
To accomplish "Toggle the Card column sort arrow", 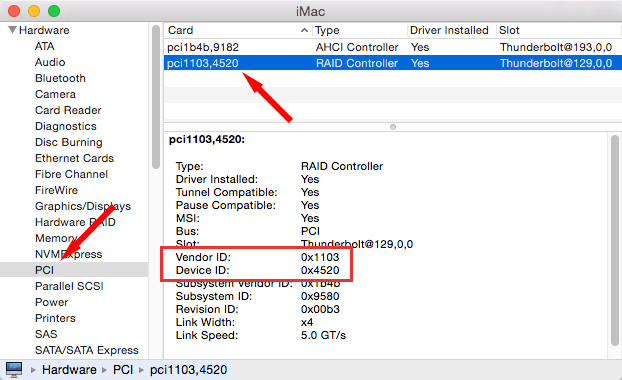I will click(x=304, y=30).
